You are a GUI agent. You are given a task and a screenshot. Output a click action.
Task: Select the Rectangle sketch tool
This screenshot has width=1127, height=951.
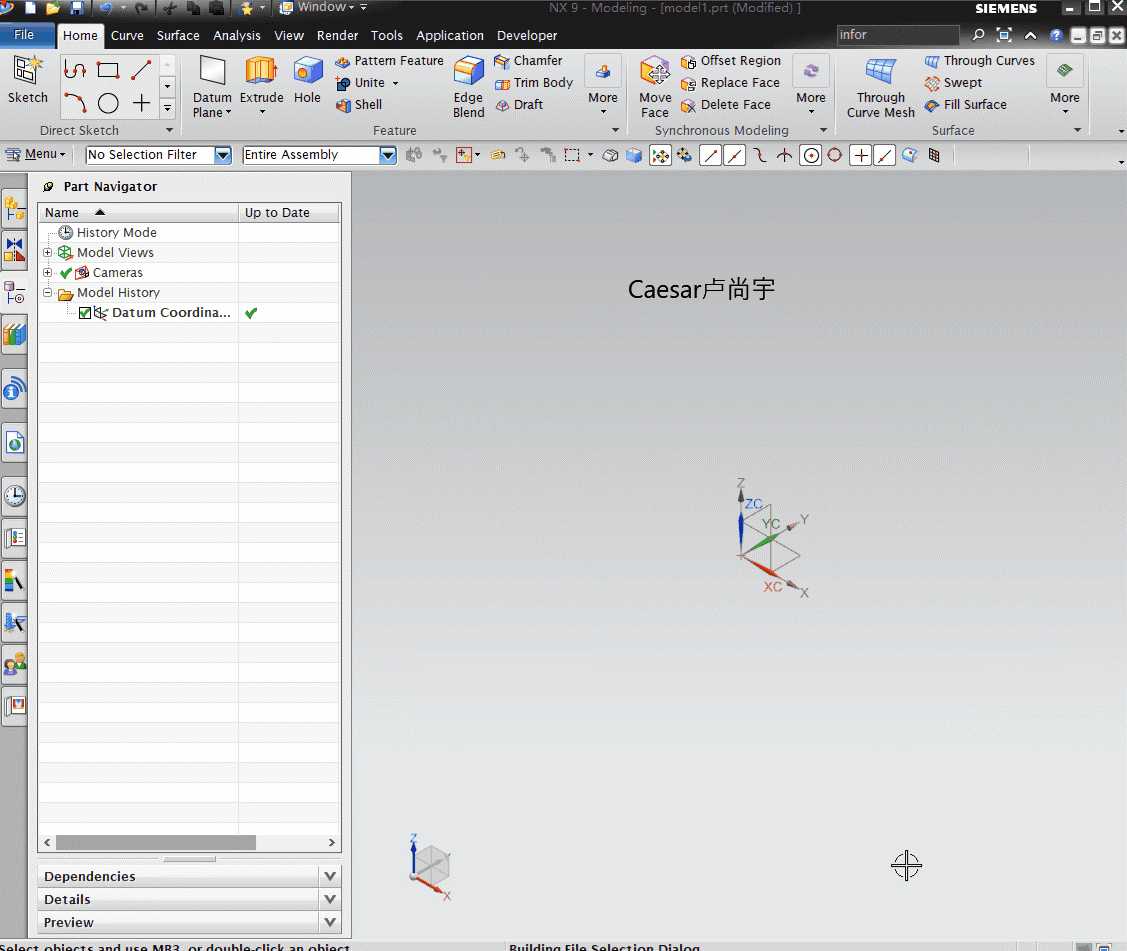[108, 70]
